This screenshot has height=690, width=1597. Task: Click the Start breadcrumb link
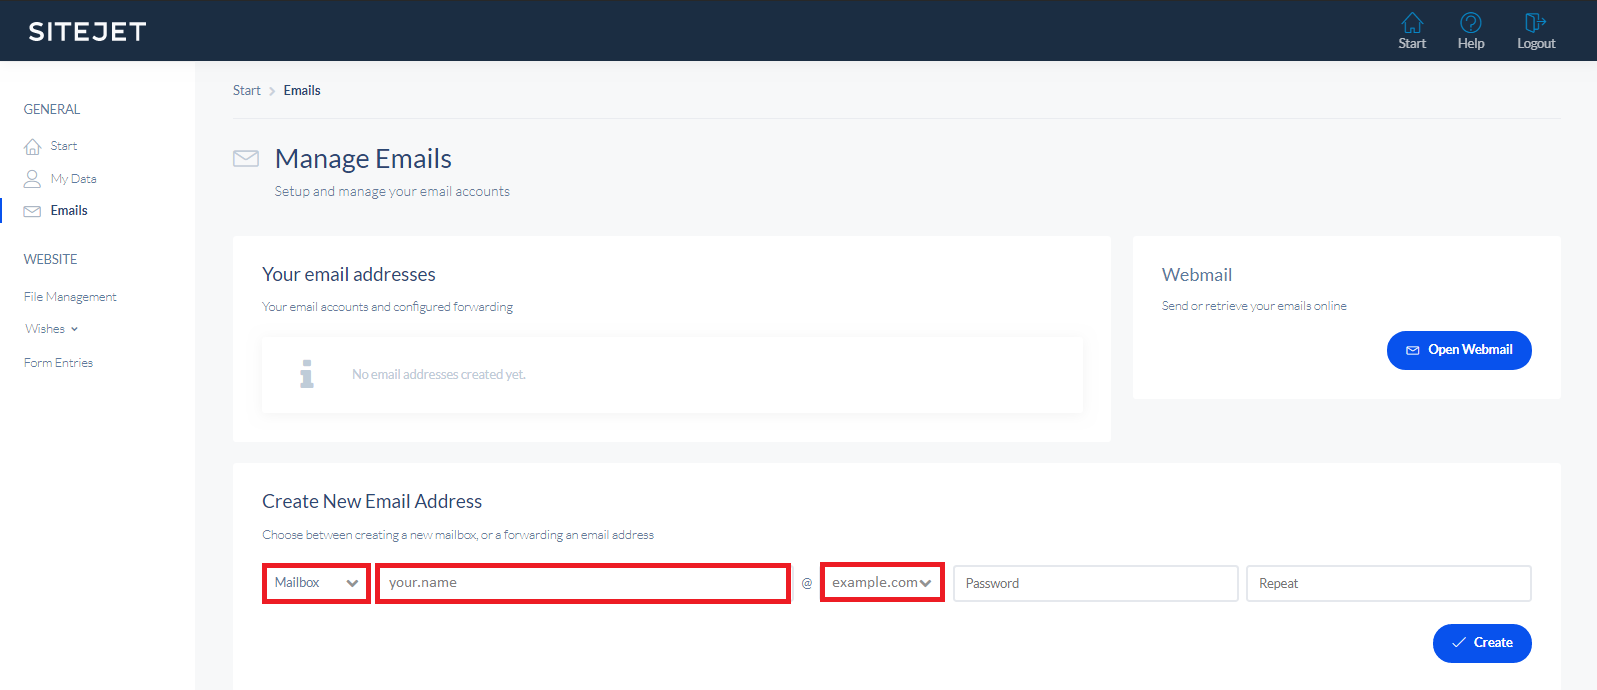(246, 91)
